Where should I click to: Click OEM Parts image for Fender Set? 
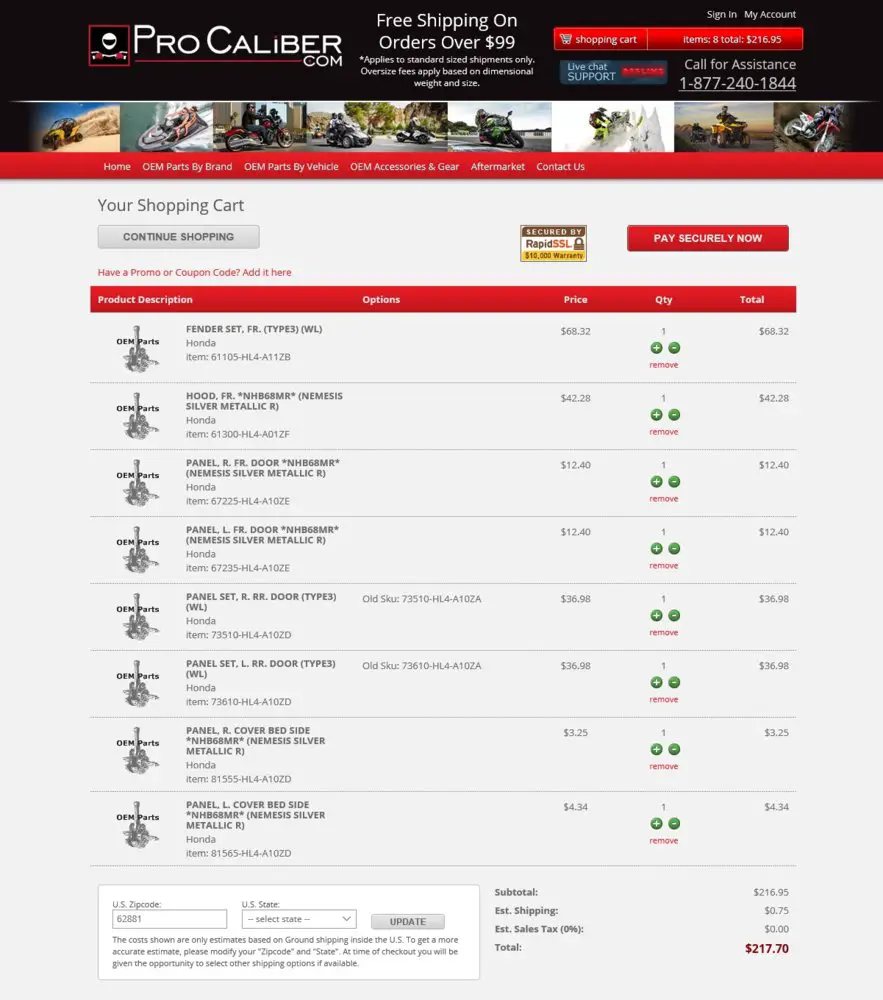138,348
